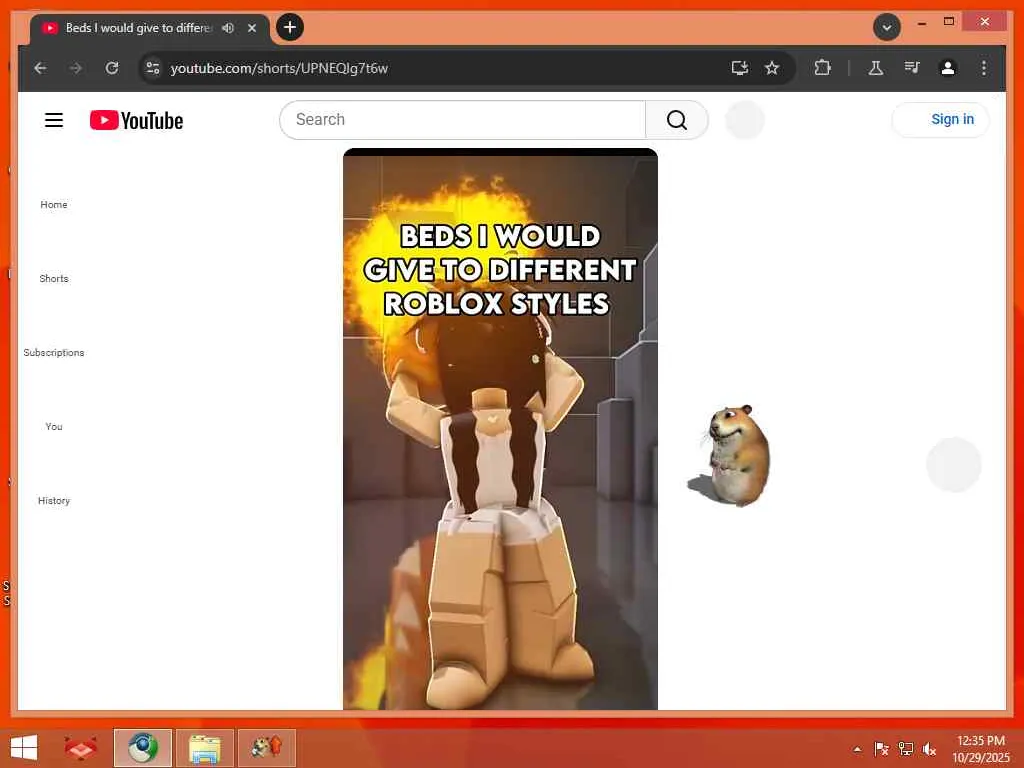1024x768 pixels.
Task: Close the 'Beds I would give' tab
Action: point(252,28)
